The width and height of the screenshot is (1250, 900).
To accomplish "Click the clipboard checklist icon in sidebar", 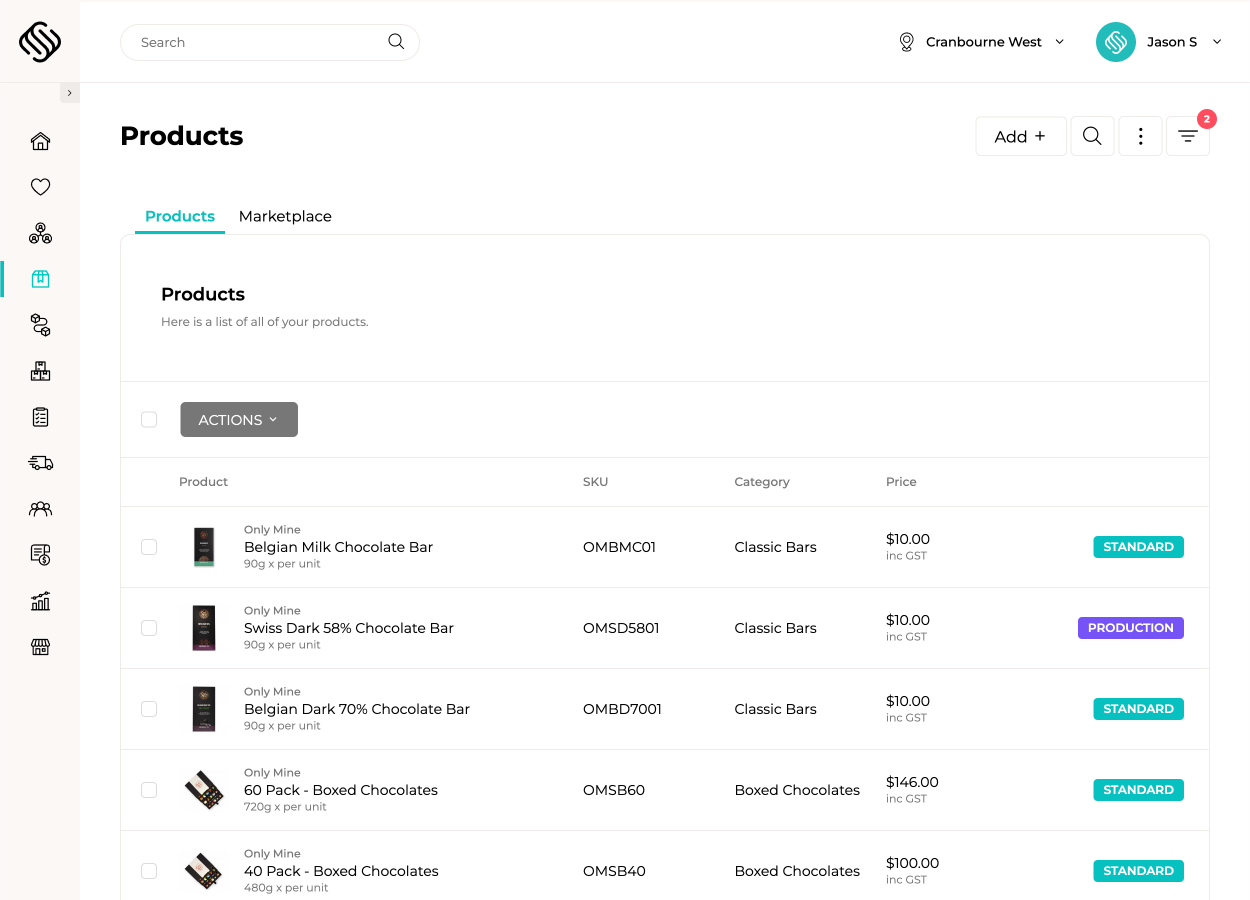I will 40,417.
